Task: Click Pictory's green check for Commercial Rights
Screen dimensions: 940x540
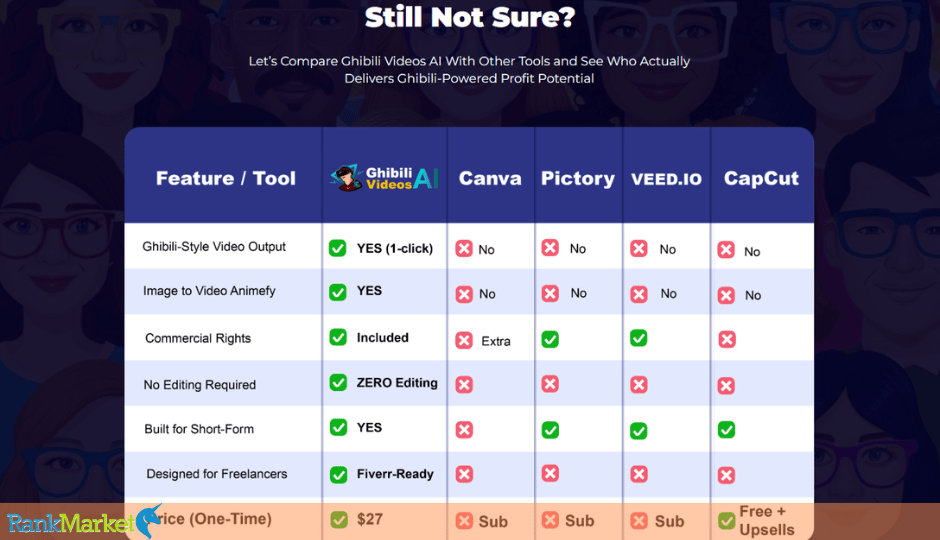Action: (x=550, y=340)
